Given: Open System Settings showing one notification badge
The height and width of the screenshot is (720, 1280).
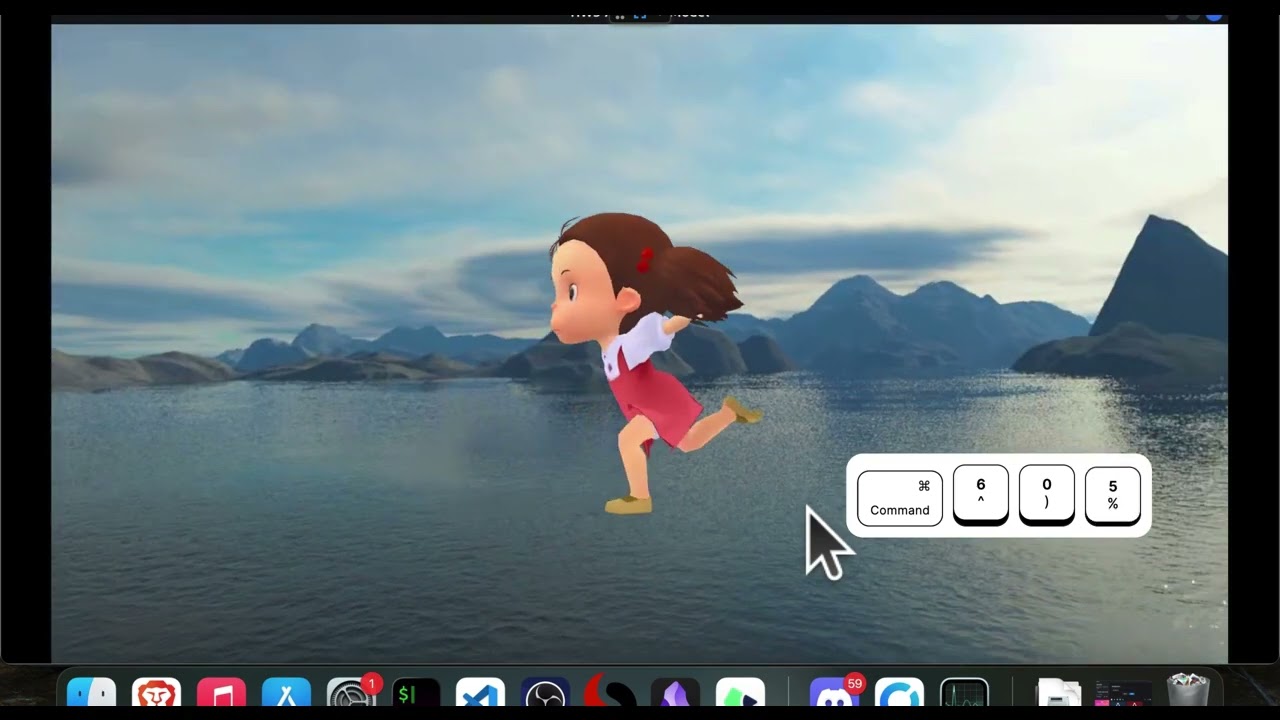Looking at the screenshot, I should 352,692.
